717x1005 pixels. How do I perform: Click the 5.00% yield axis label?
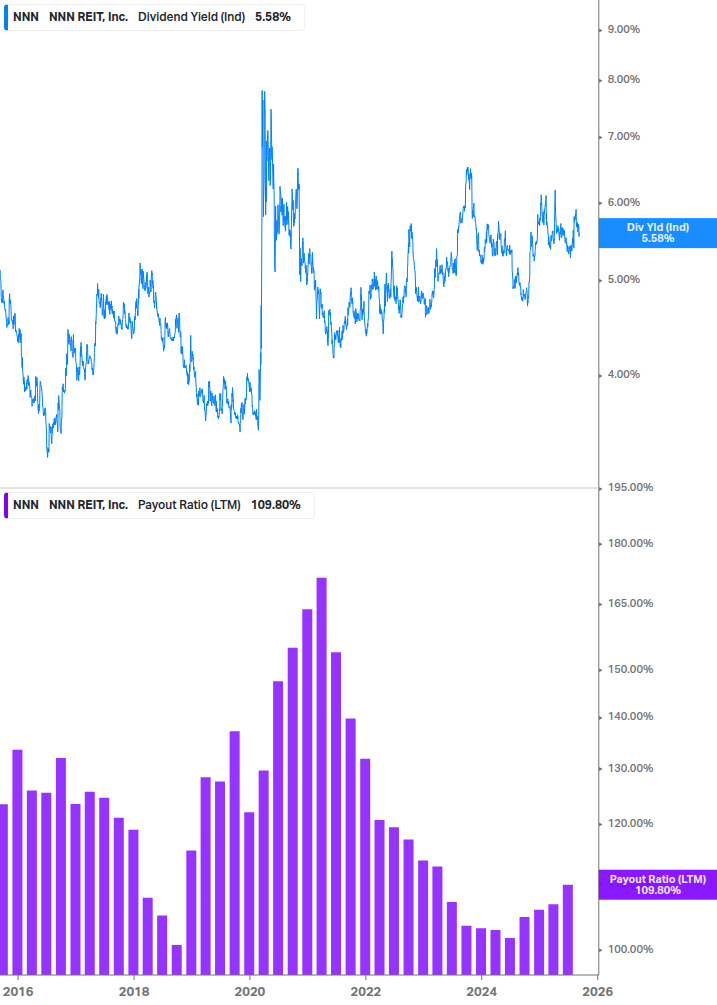[x=623, y=279]
